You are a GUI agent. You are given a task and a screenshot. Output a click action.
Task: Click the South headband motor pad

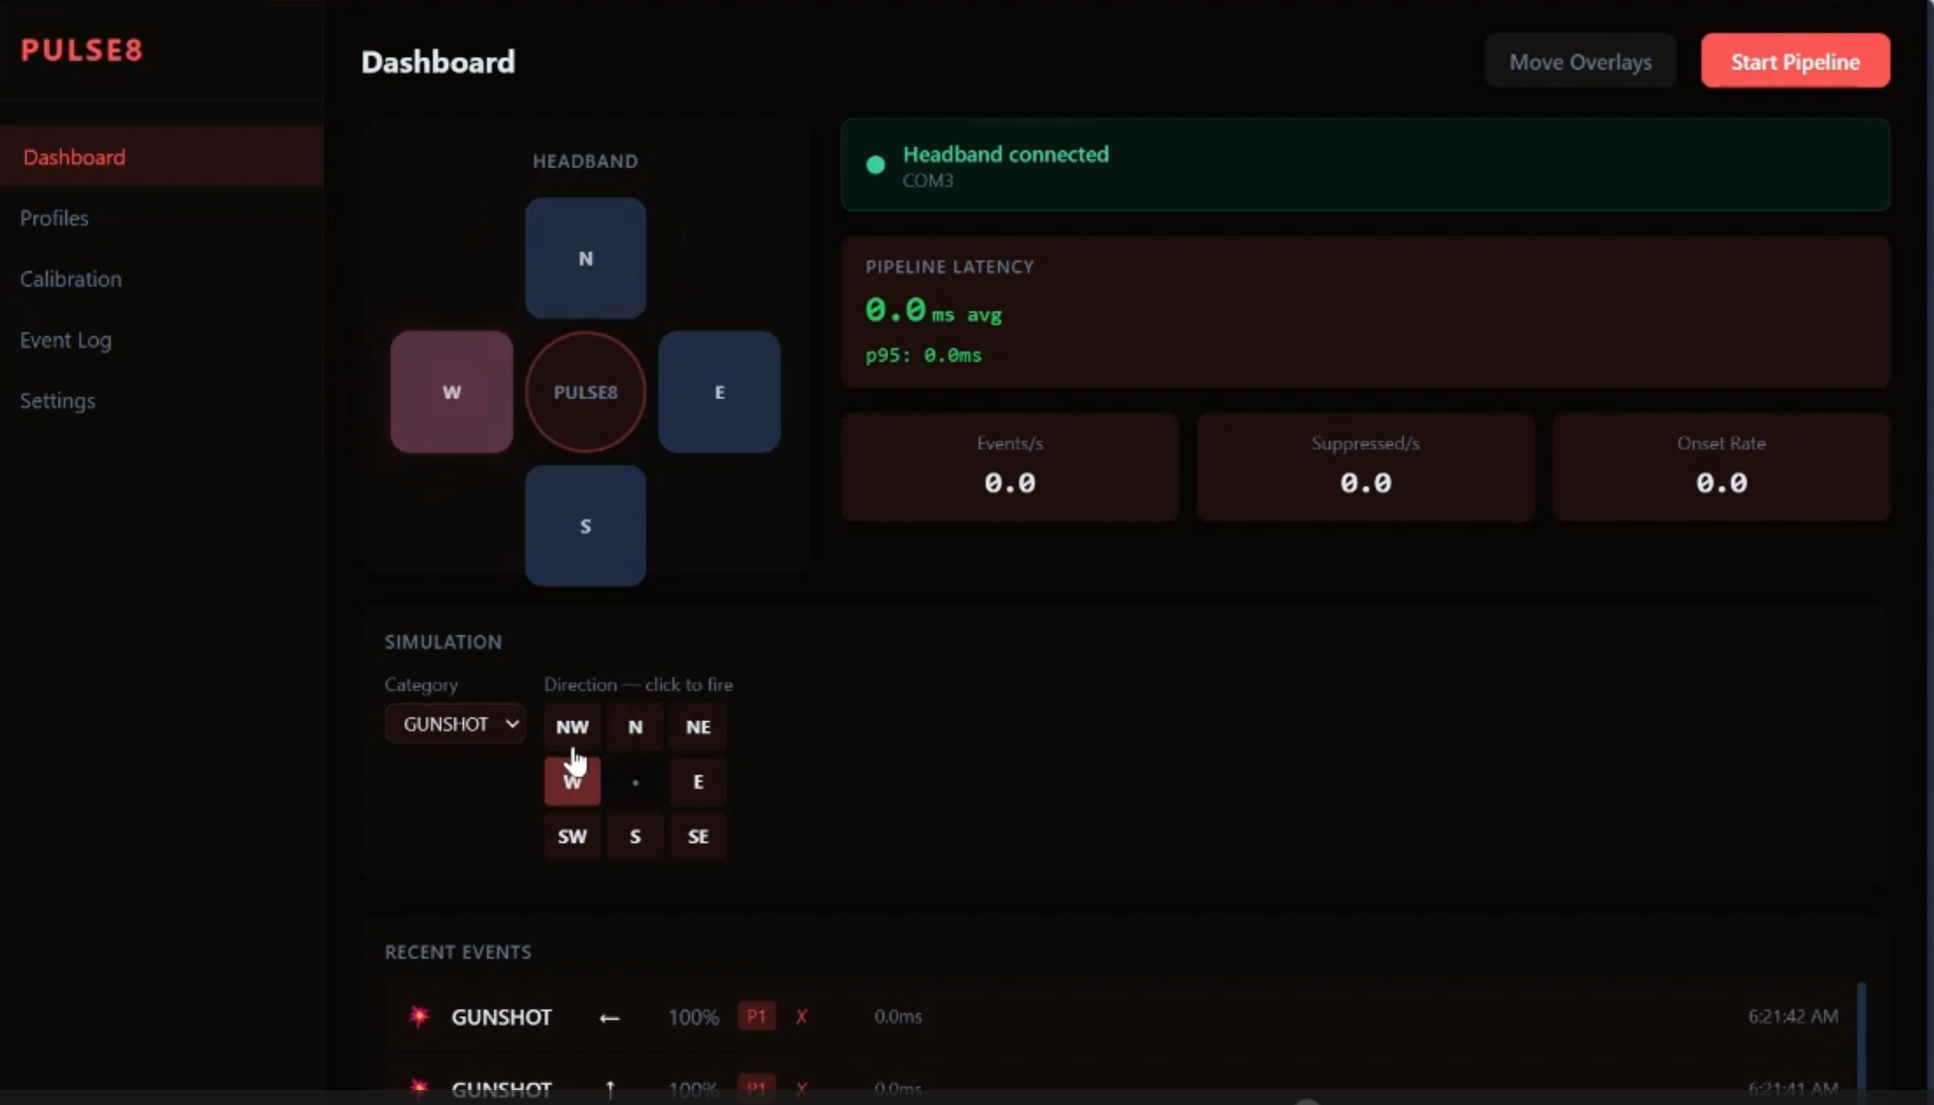tap(585, 526)
